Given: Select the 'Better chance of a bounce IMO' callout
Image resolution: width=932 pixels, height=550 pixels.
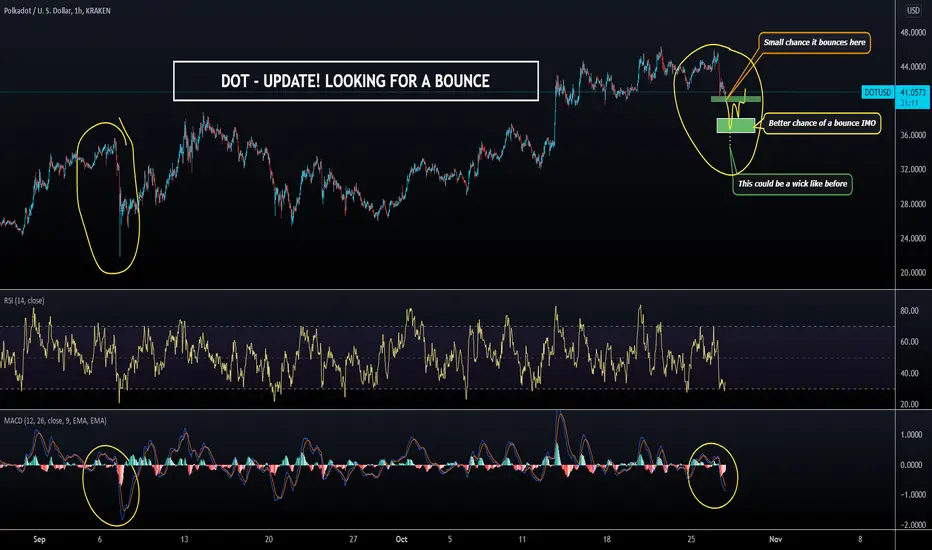Looking at the screenshot, I should click(822, 123).
